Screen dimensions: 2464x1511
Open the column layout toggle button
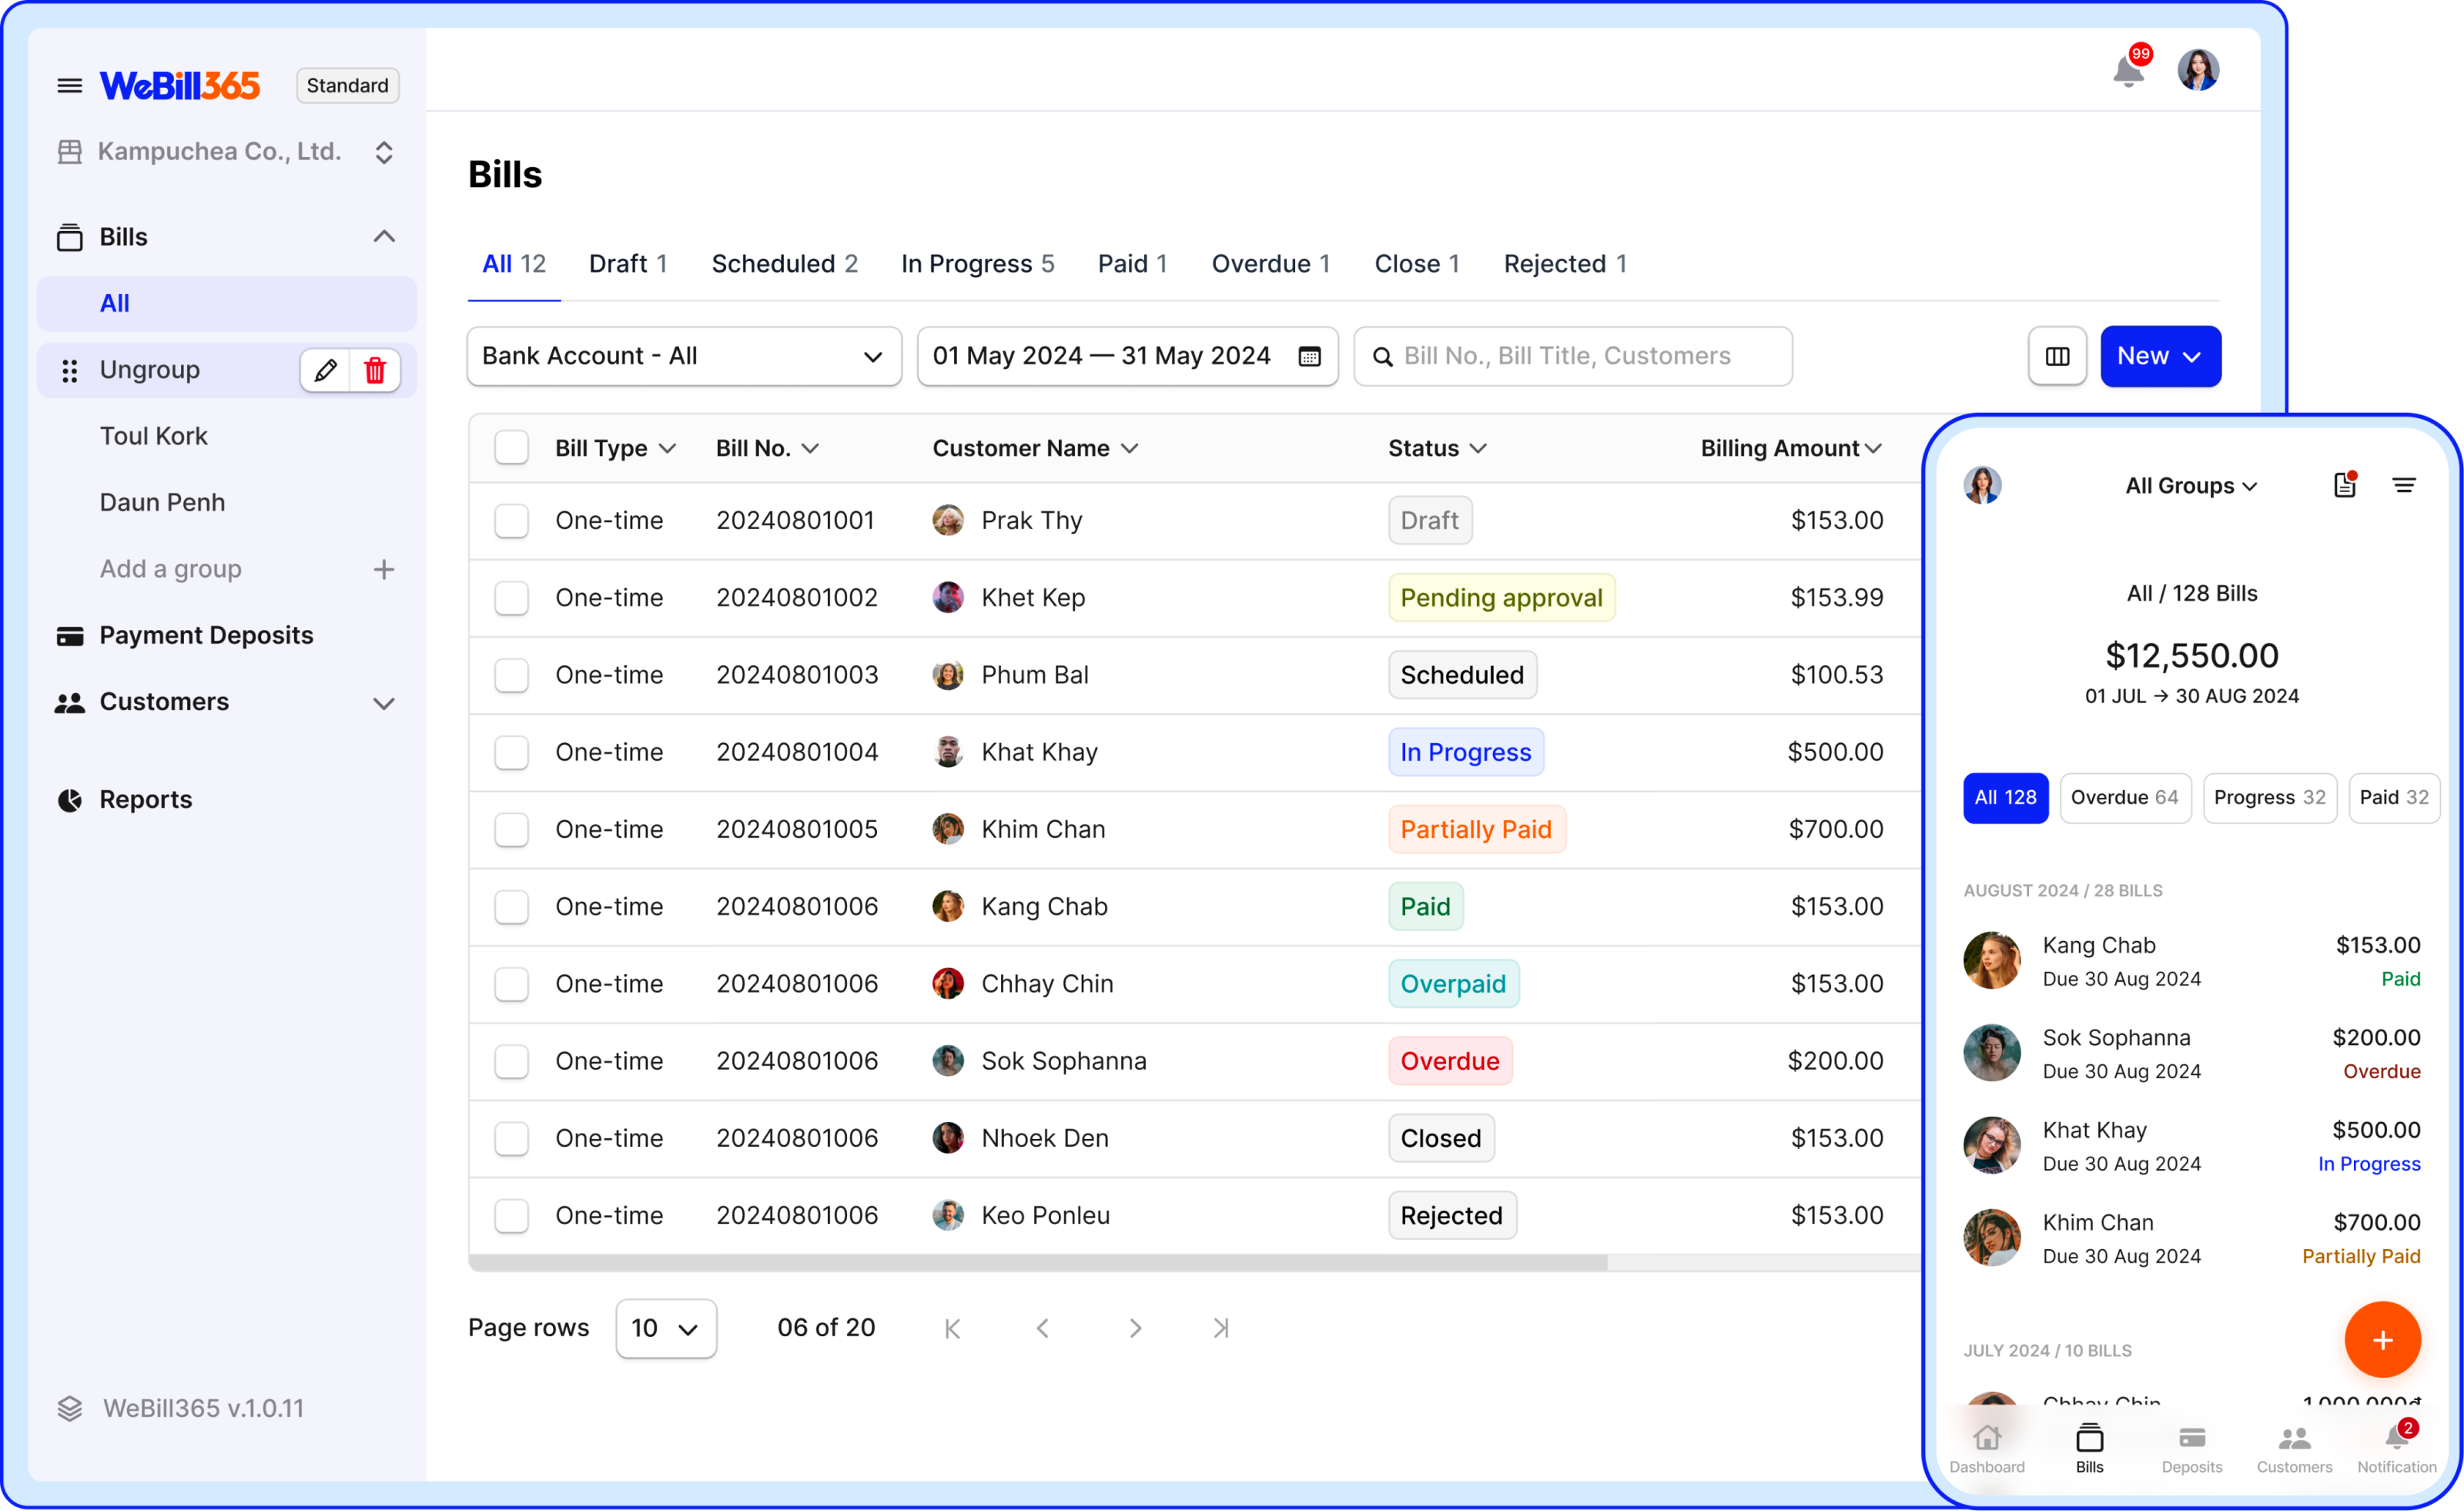(2057, 356)
